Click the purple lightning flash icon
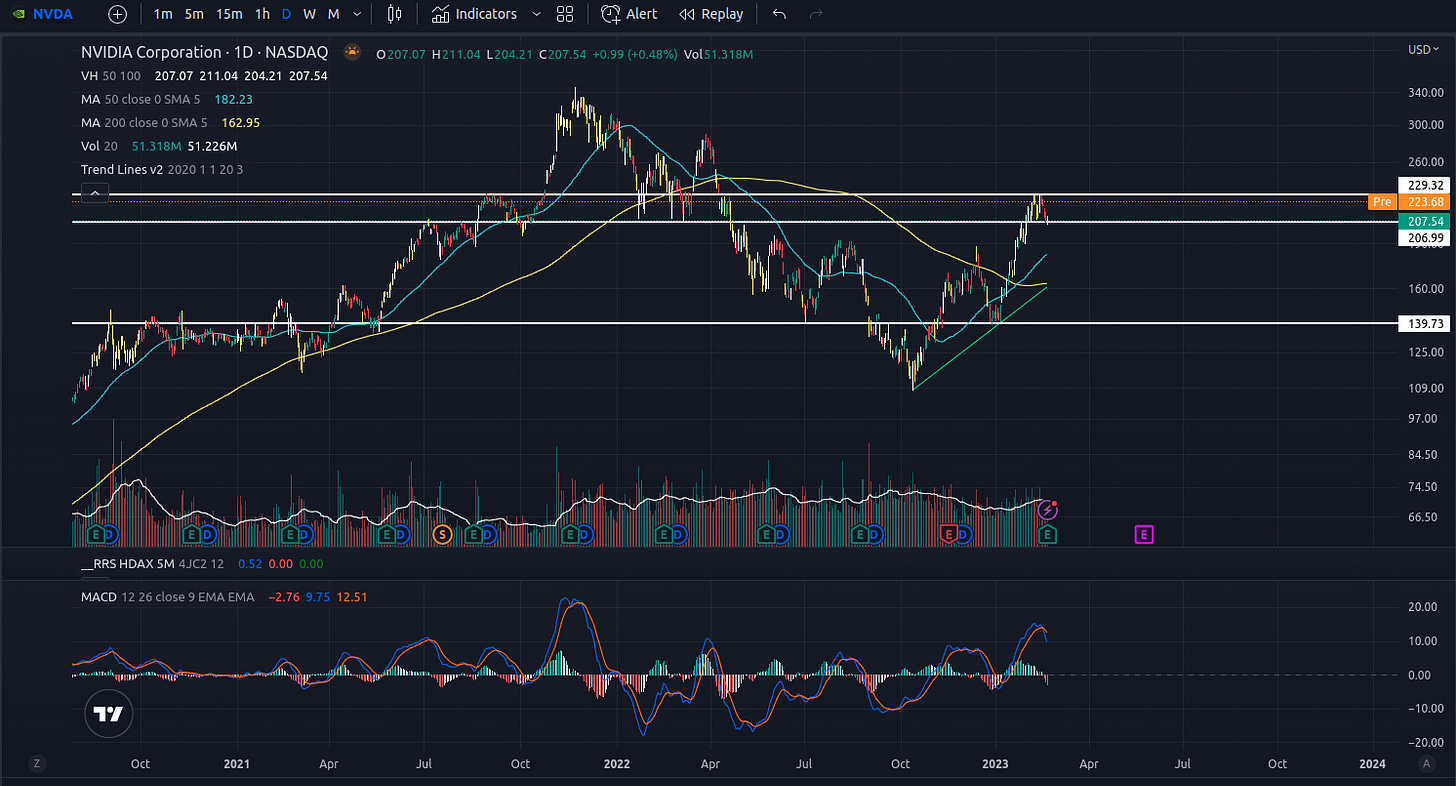1456x786 pixels. [x=1048, y=511]
